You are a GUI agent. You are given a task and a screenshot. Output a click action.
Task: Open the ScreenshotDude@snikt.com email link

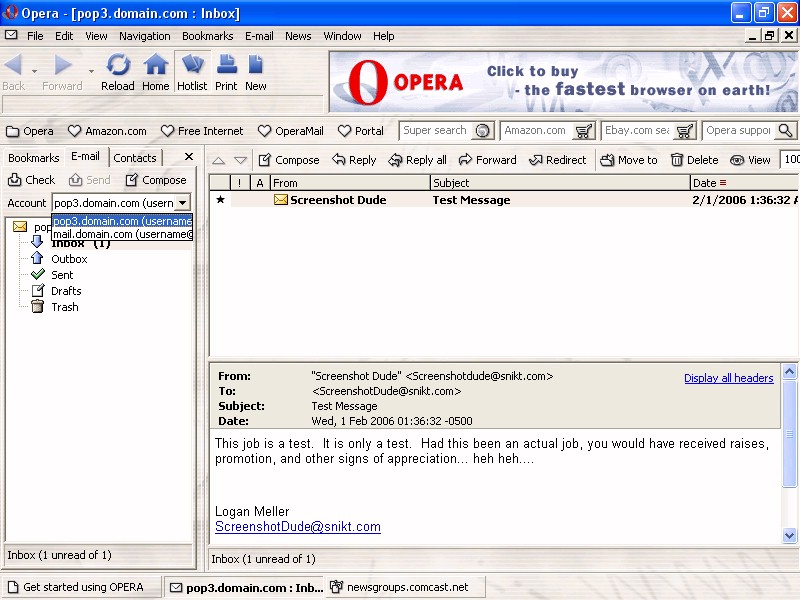click(298, 527)
